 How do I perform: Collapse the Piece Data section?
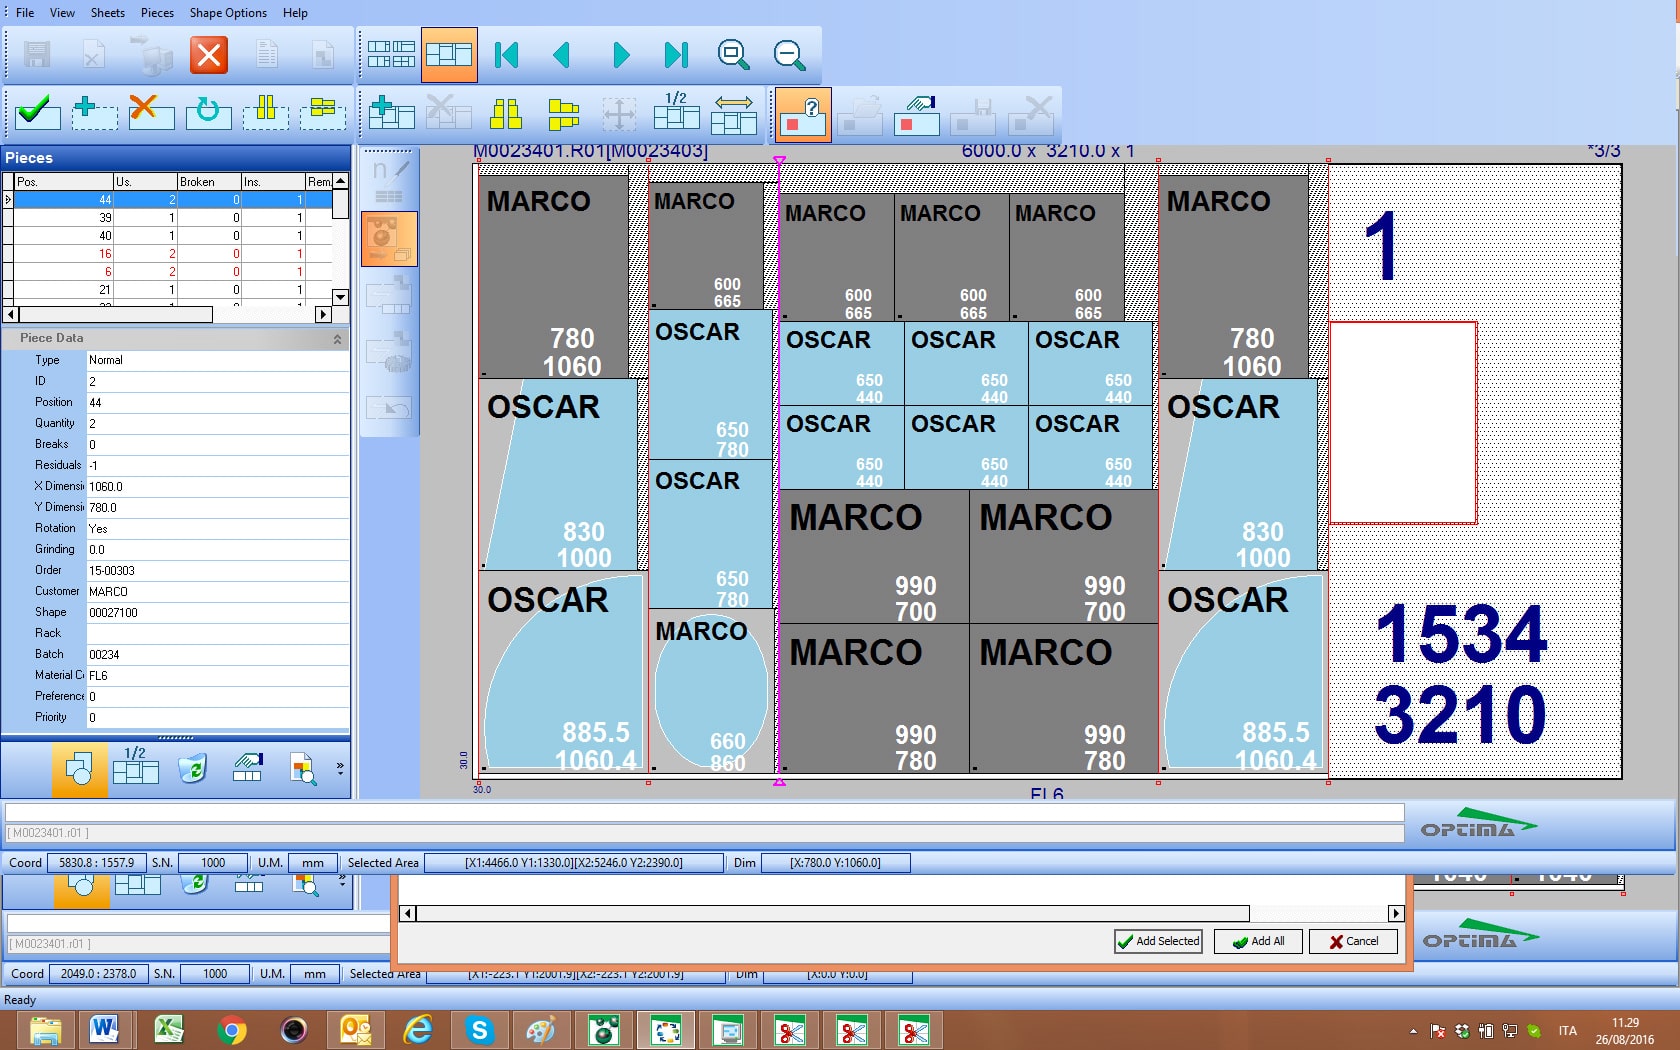[x=337, y=339]
